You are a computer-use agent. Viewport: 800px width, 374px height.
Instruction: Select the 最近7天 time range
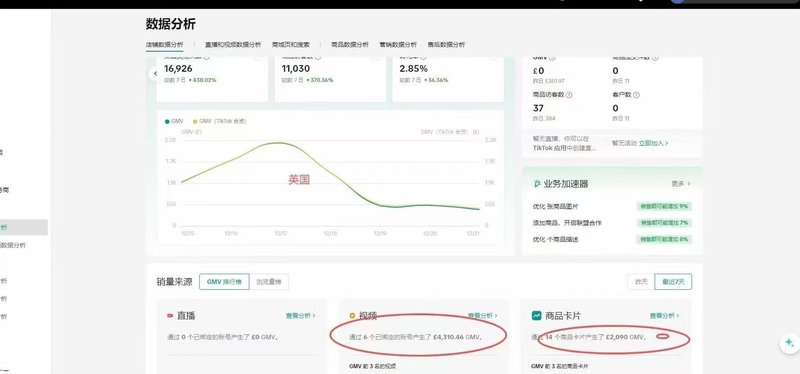pyautogui.click(x=673, y=282)
